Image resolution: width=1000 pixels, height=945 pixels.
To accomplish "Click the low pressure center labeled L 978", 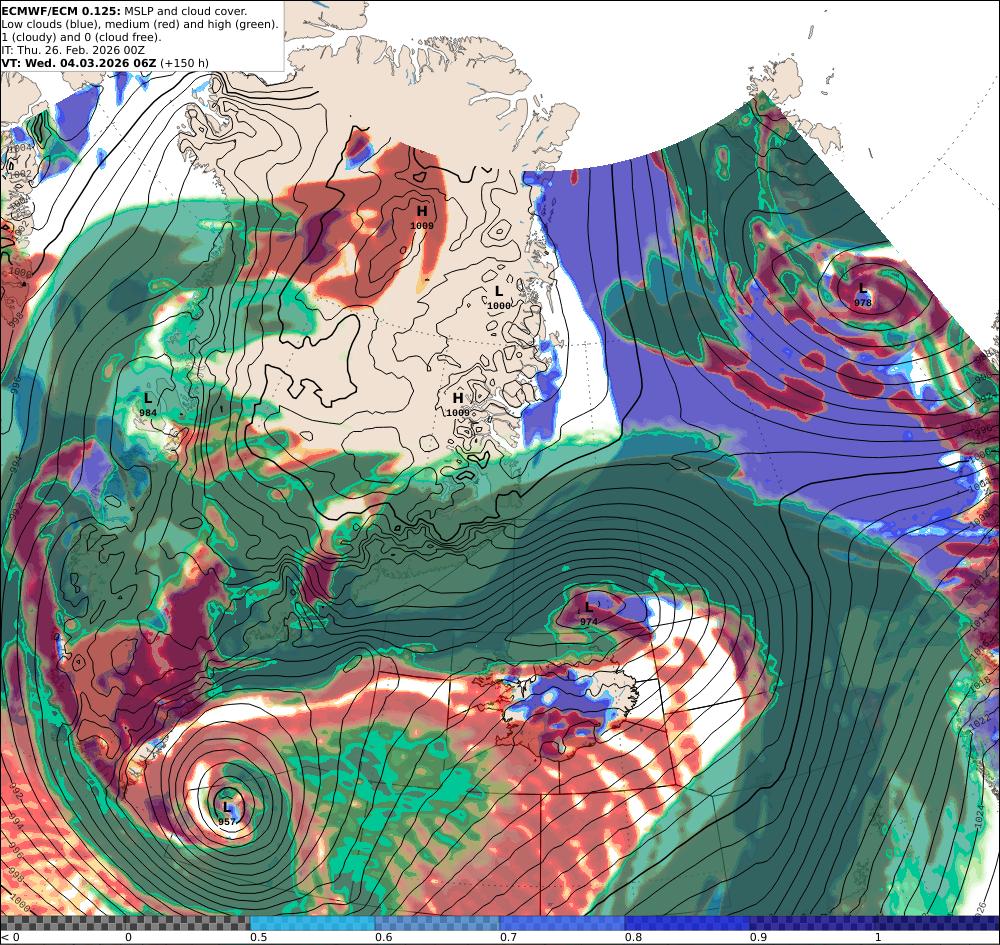I will pos(863,295).
